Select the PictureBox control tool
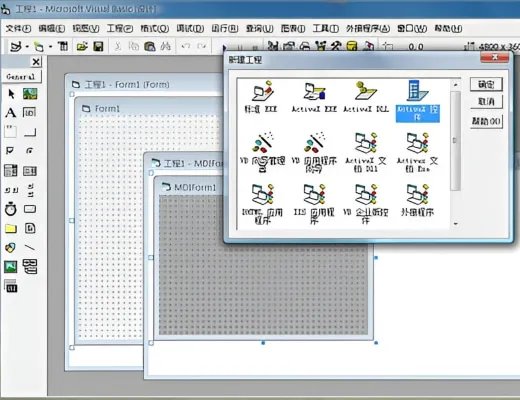This screenshot has height=400, width=520. 30,94
